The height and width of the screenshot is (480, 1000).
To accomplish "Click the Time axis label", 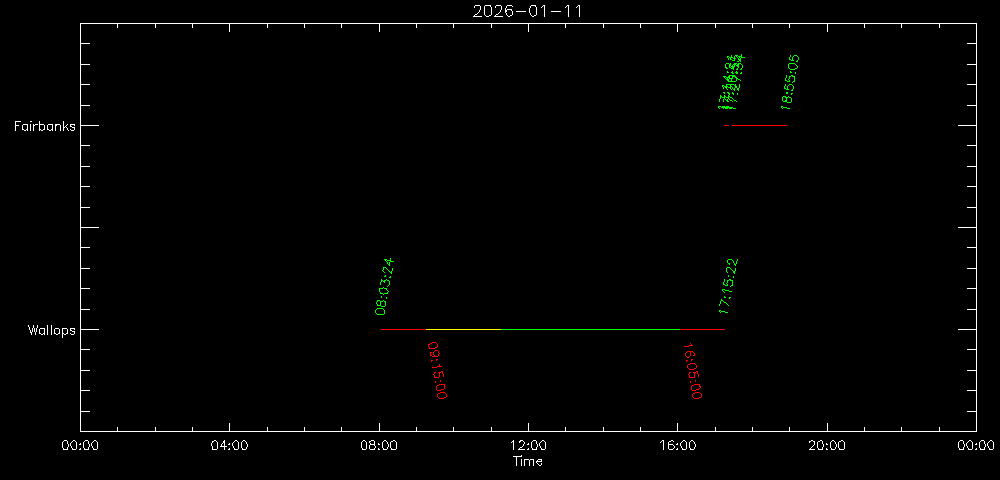I will [528, 462].
